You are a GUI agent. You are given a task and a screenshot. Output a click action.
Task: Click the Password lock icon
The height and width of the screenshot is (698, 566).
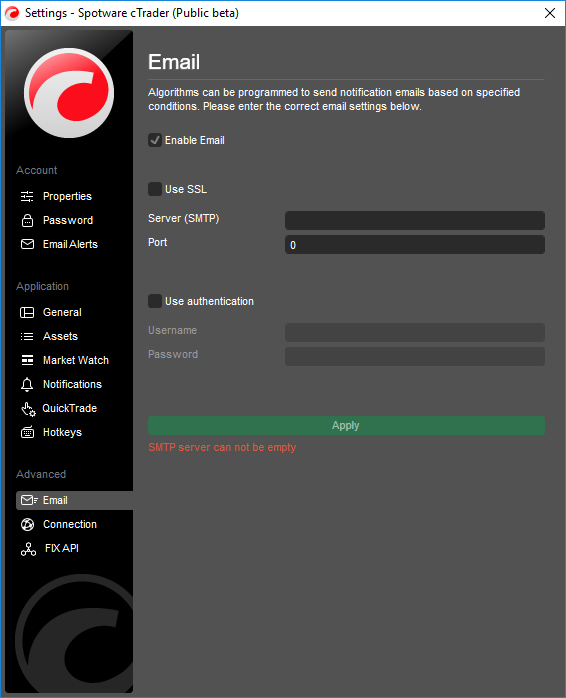pyautogui.click(x=27, y=220)
